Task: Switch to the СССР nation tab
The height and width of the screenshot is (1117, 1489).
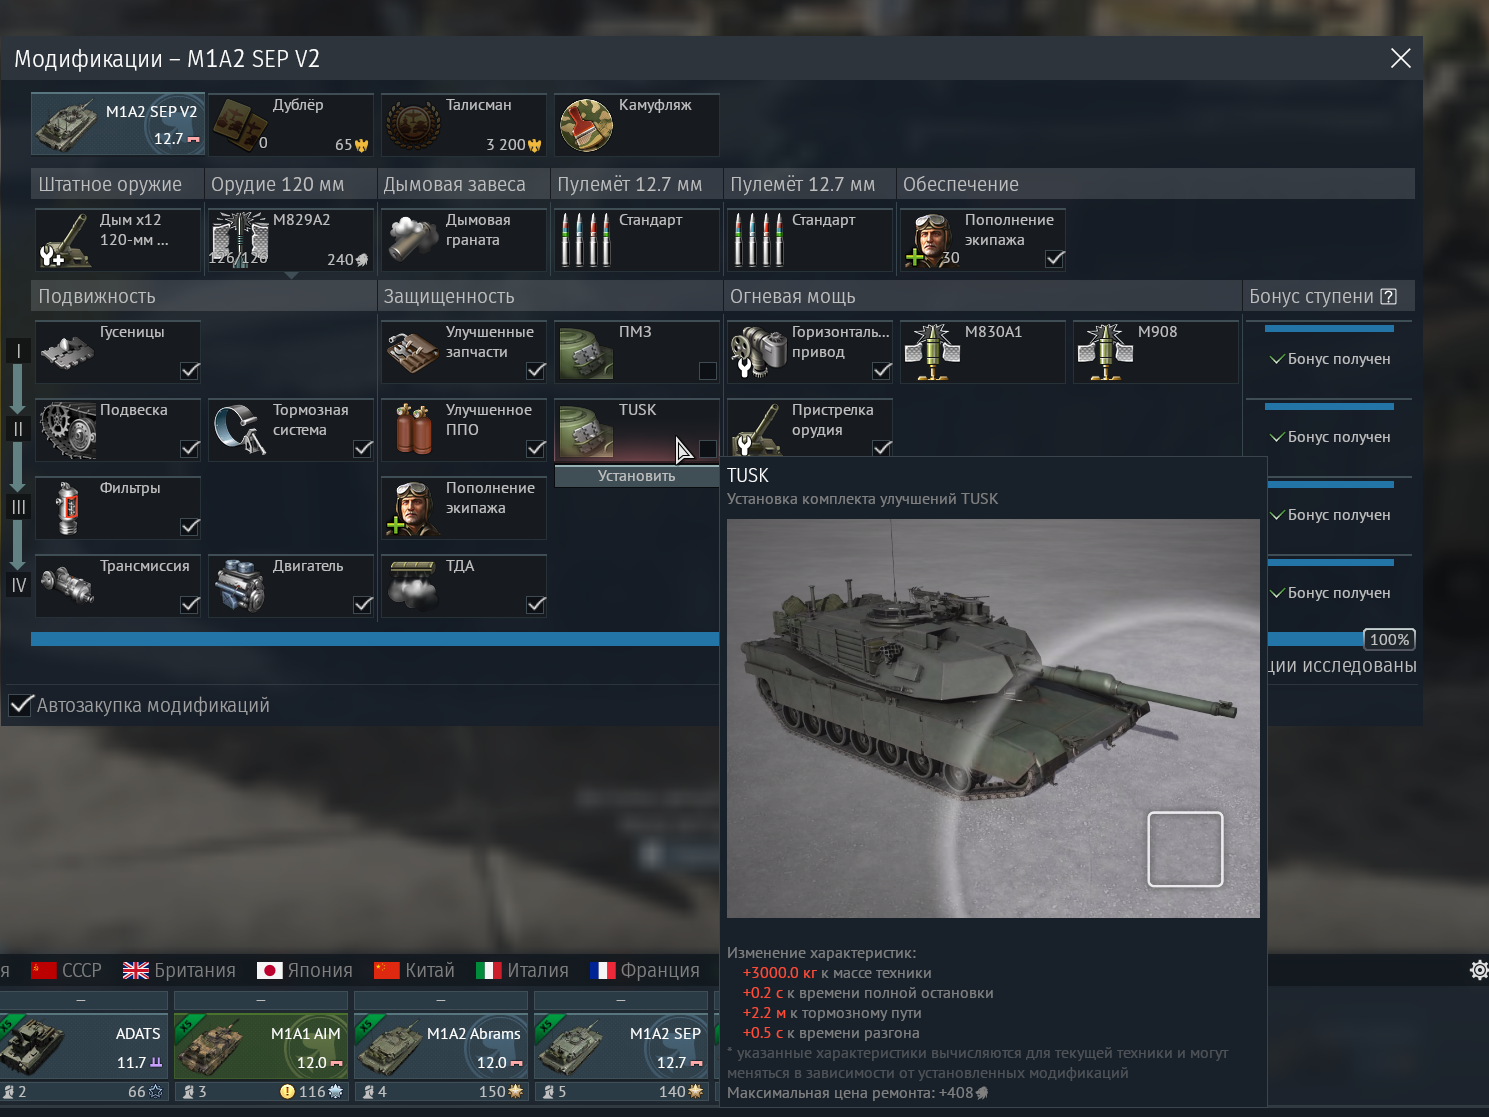Action: coord(67,970)
